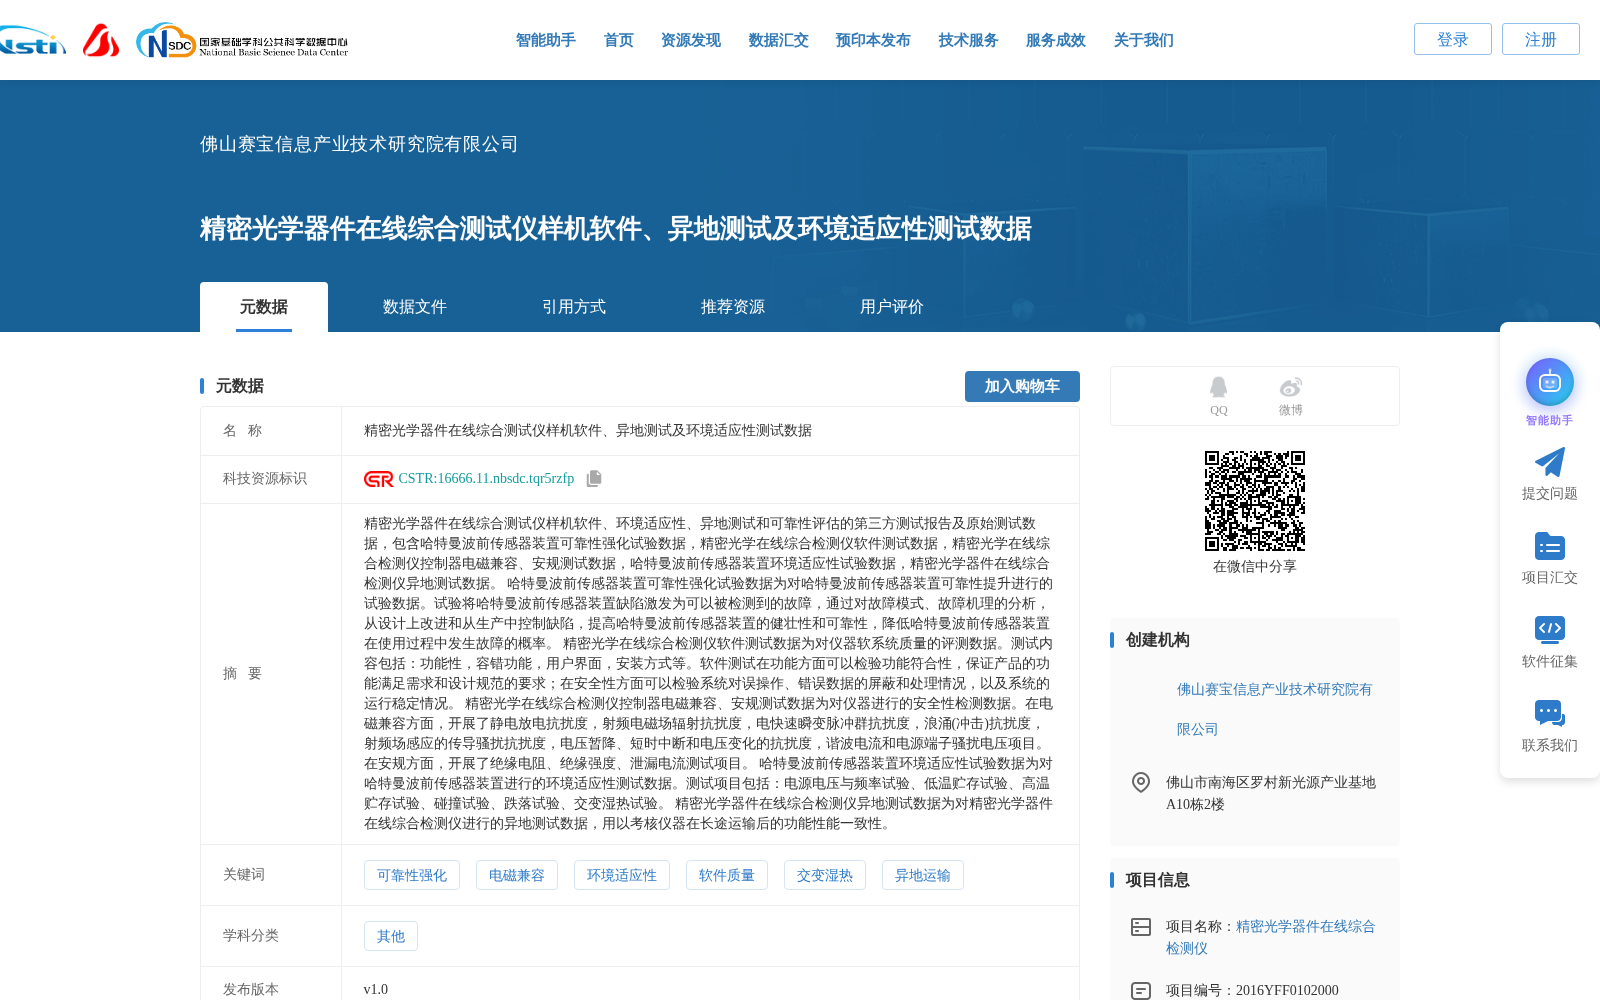Click the 提交问题 paper plane icon
Viewport: 1600px width, 1000px height.
(x=1550, y=462)
